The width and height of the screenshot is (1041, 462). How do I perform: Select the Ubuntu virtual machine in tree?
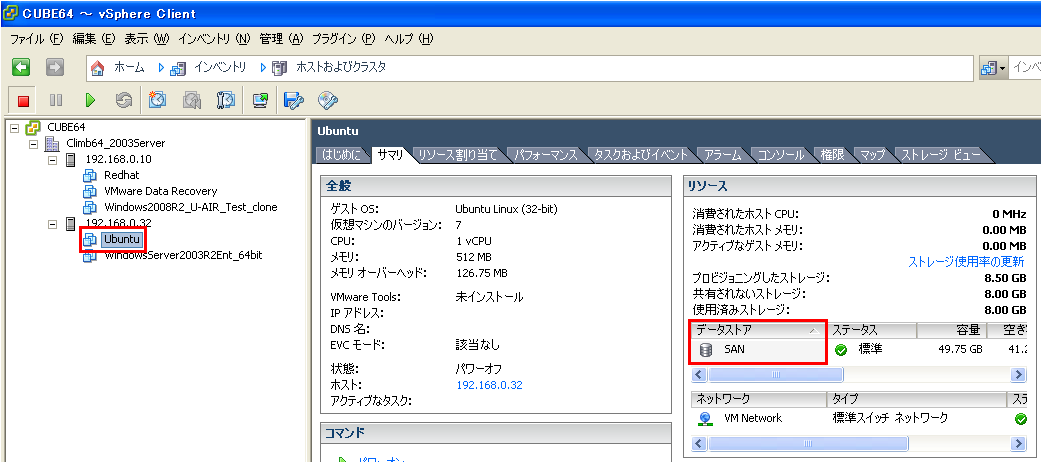click(121, 239)
